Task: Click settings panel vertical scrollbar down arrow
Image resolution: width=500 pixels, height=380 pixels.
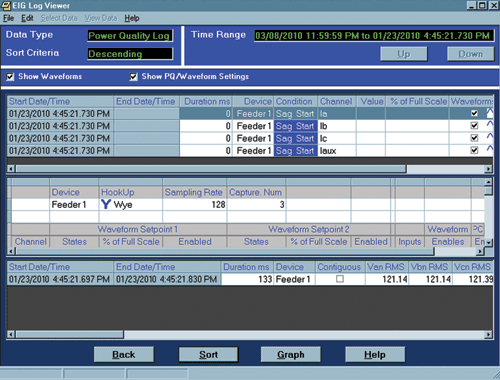Action: (488, 243)
